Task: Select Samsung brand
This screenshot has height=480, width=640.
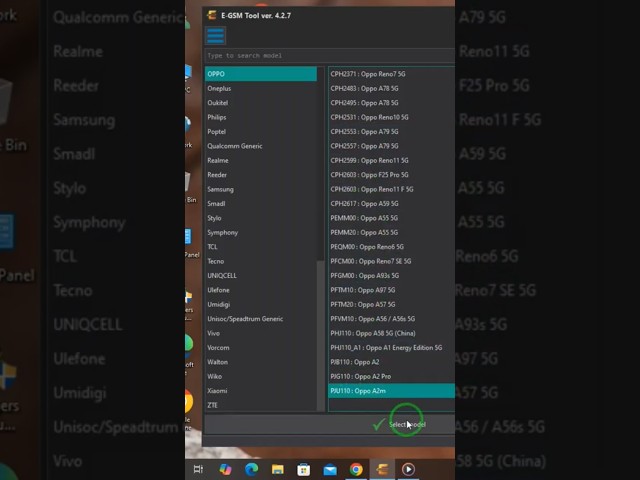Action: pyautogui.click(x=261, y=189)
